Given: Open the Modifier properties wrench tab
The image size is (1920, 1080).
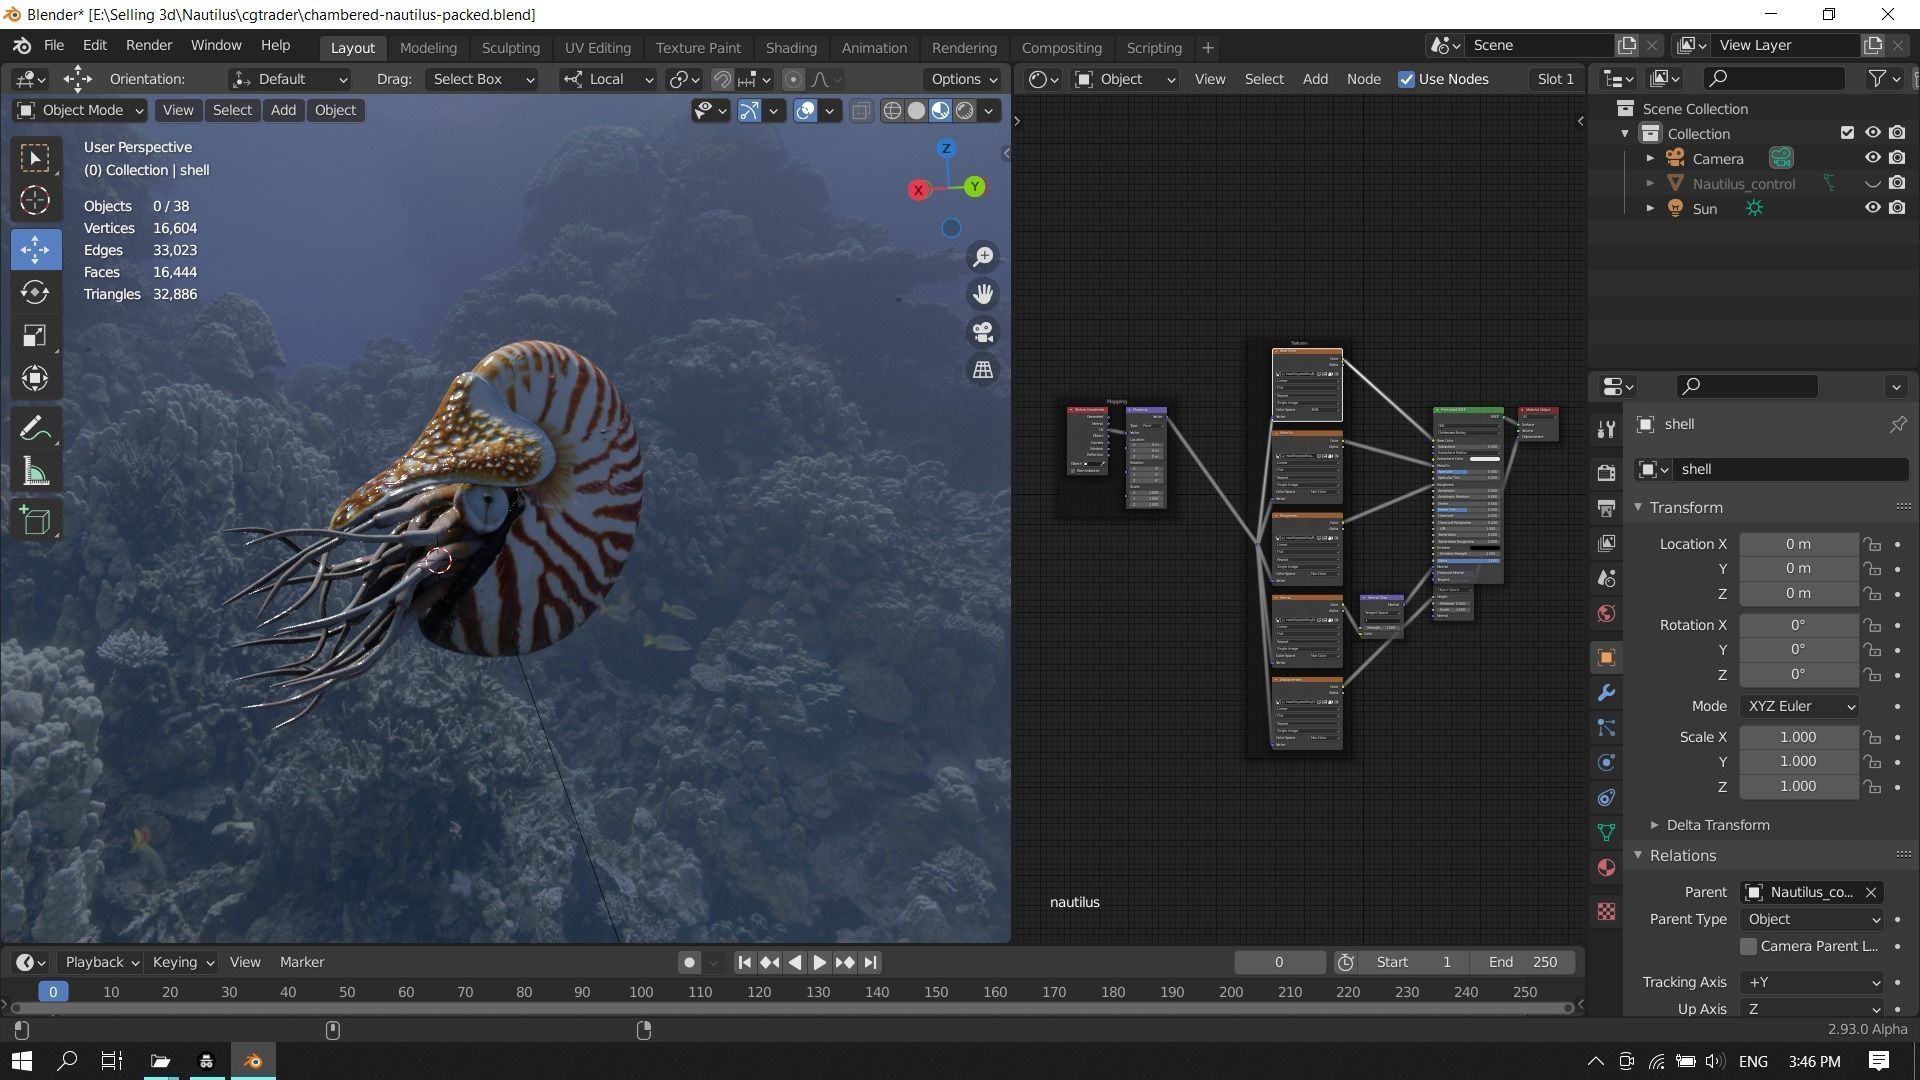Looking at the screenshot, I should click(x=1606, y=692).
